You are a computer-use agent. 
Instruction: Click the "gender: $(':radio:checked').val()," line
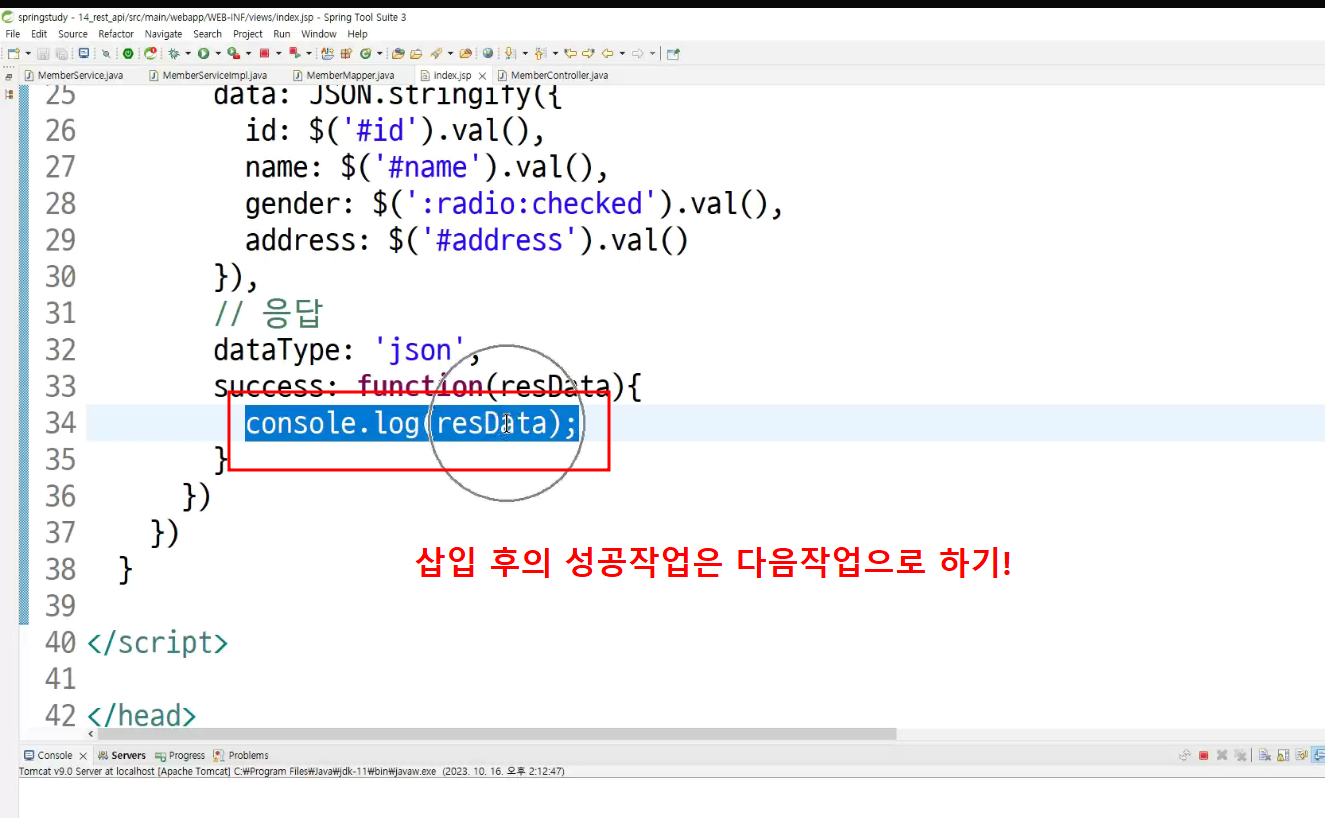click(x=513, y=204)
